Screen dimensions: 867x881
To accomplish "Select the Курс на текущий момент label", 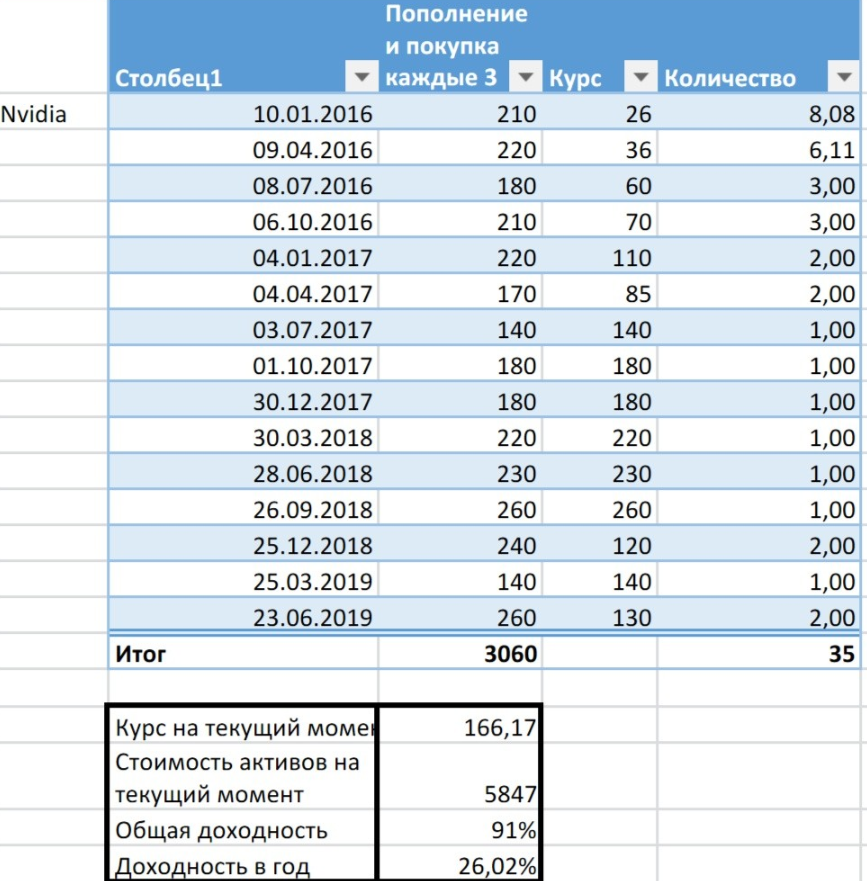I will (x=242, y=727).
